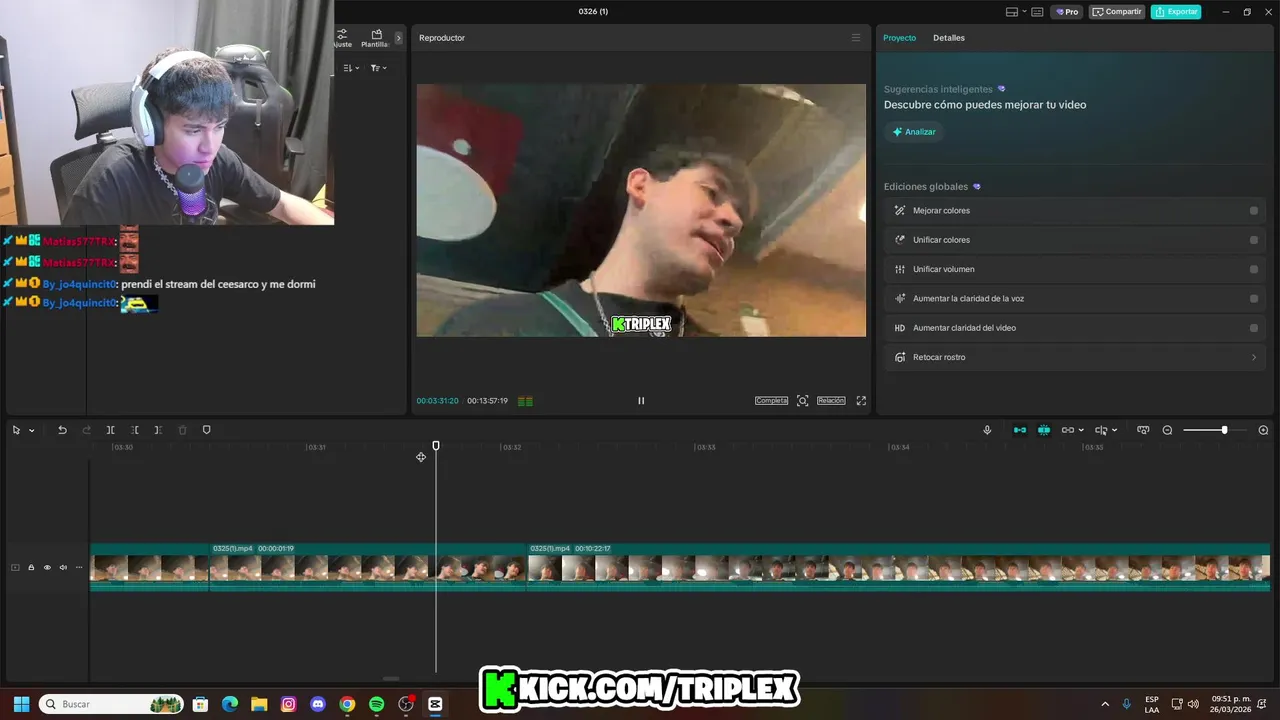Toggle main track magnet
Screen dimensions: 1280x720
[1020, 430]
